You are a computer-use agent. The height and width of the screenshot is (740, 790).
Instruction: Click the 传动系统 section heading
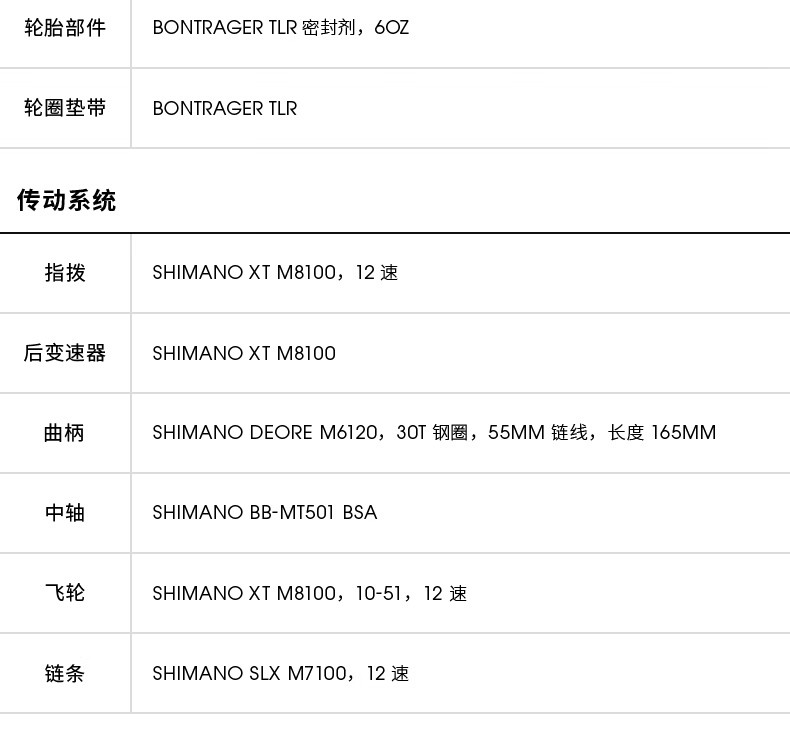(x=67, y=200)
